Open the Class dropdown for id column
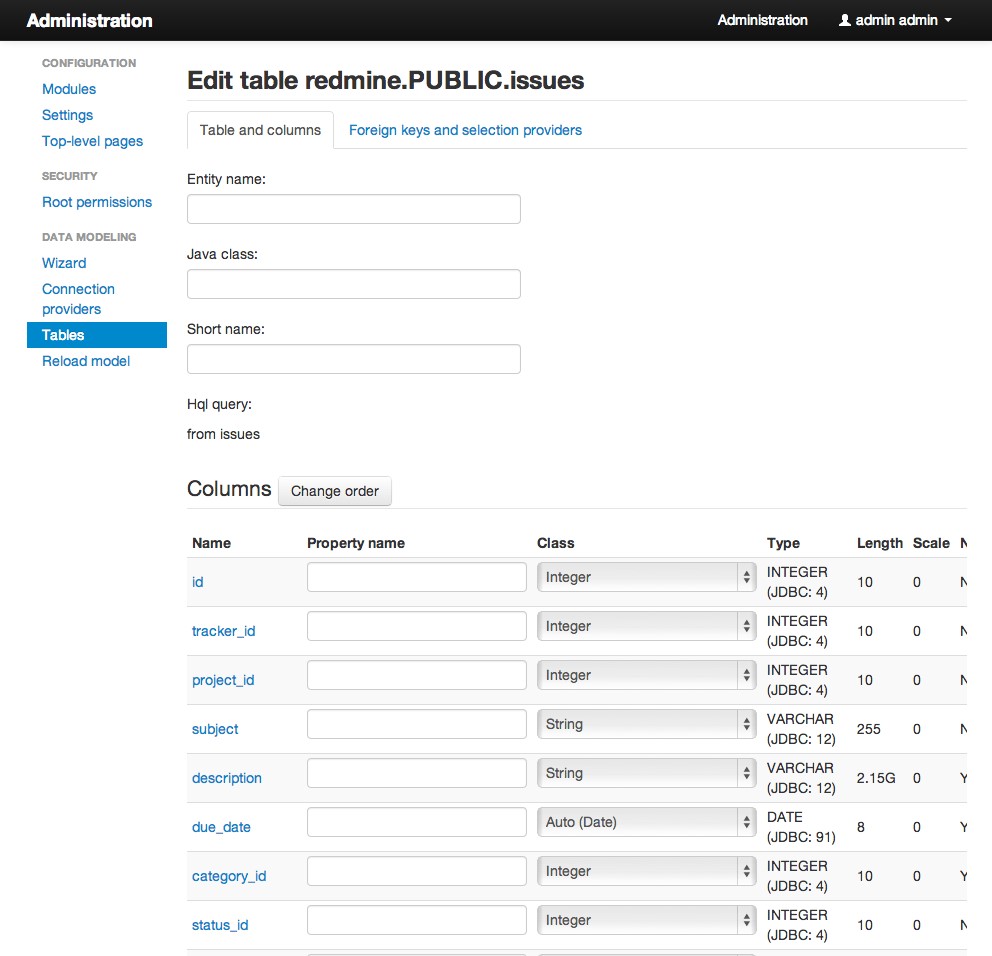This screenshot has width=992, height=956. coord(646,577)
